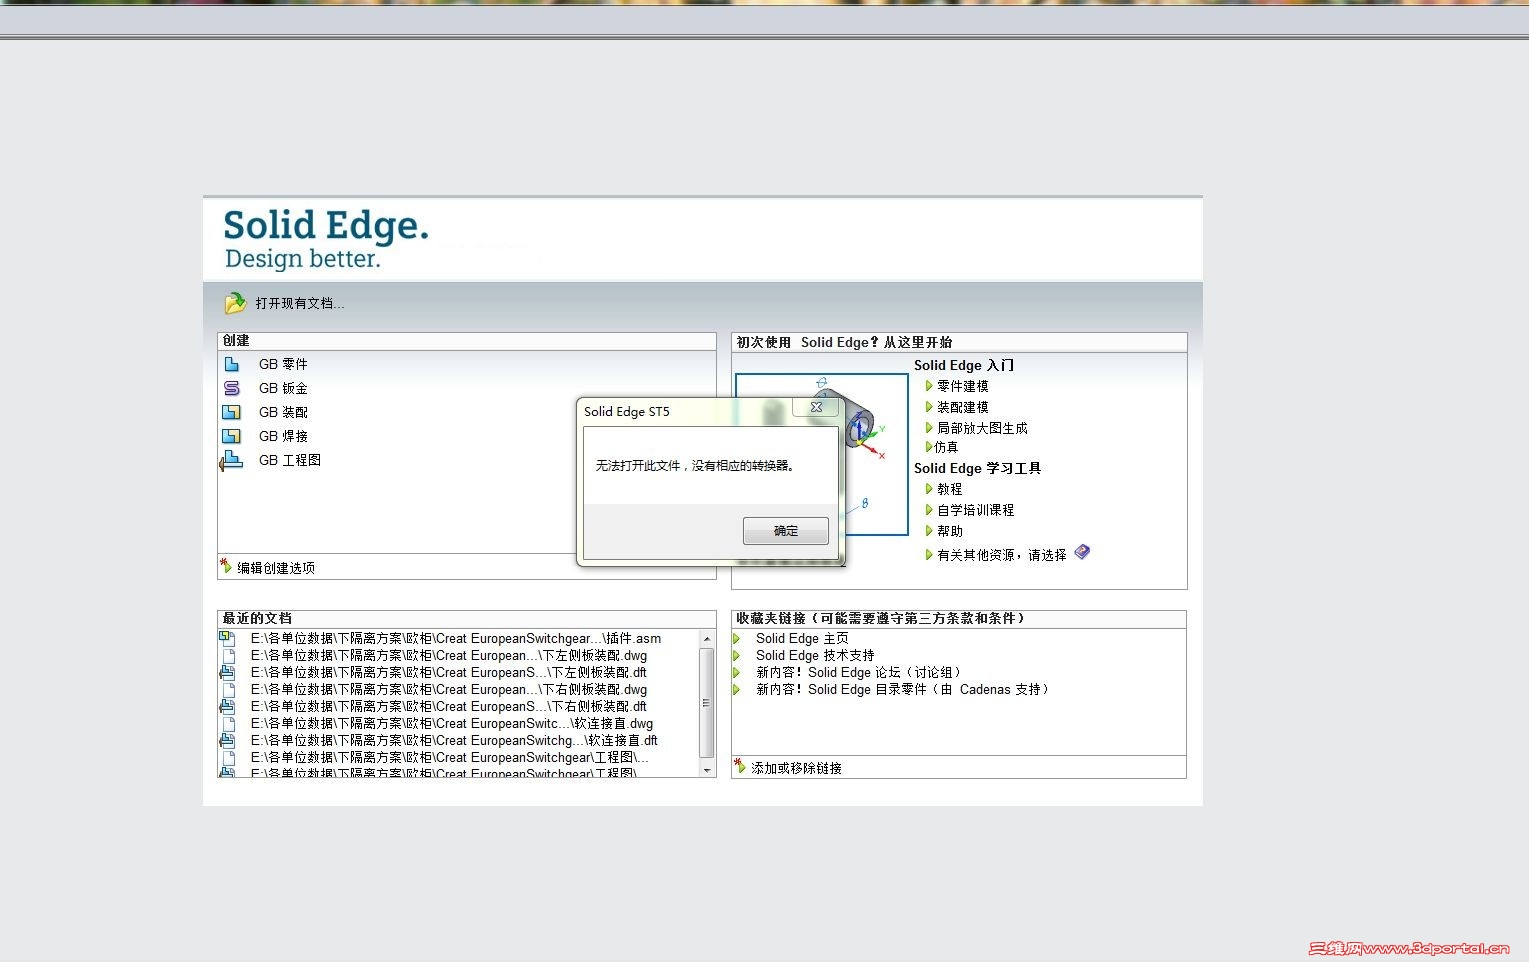Open recent file 下右侧板装配.dwg

coord(448,689)
